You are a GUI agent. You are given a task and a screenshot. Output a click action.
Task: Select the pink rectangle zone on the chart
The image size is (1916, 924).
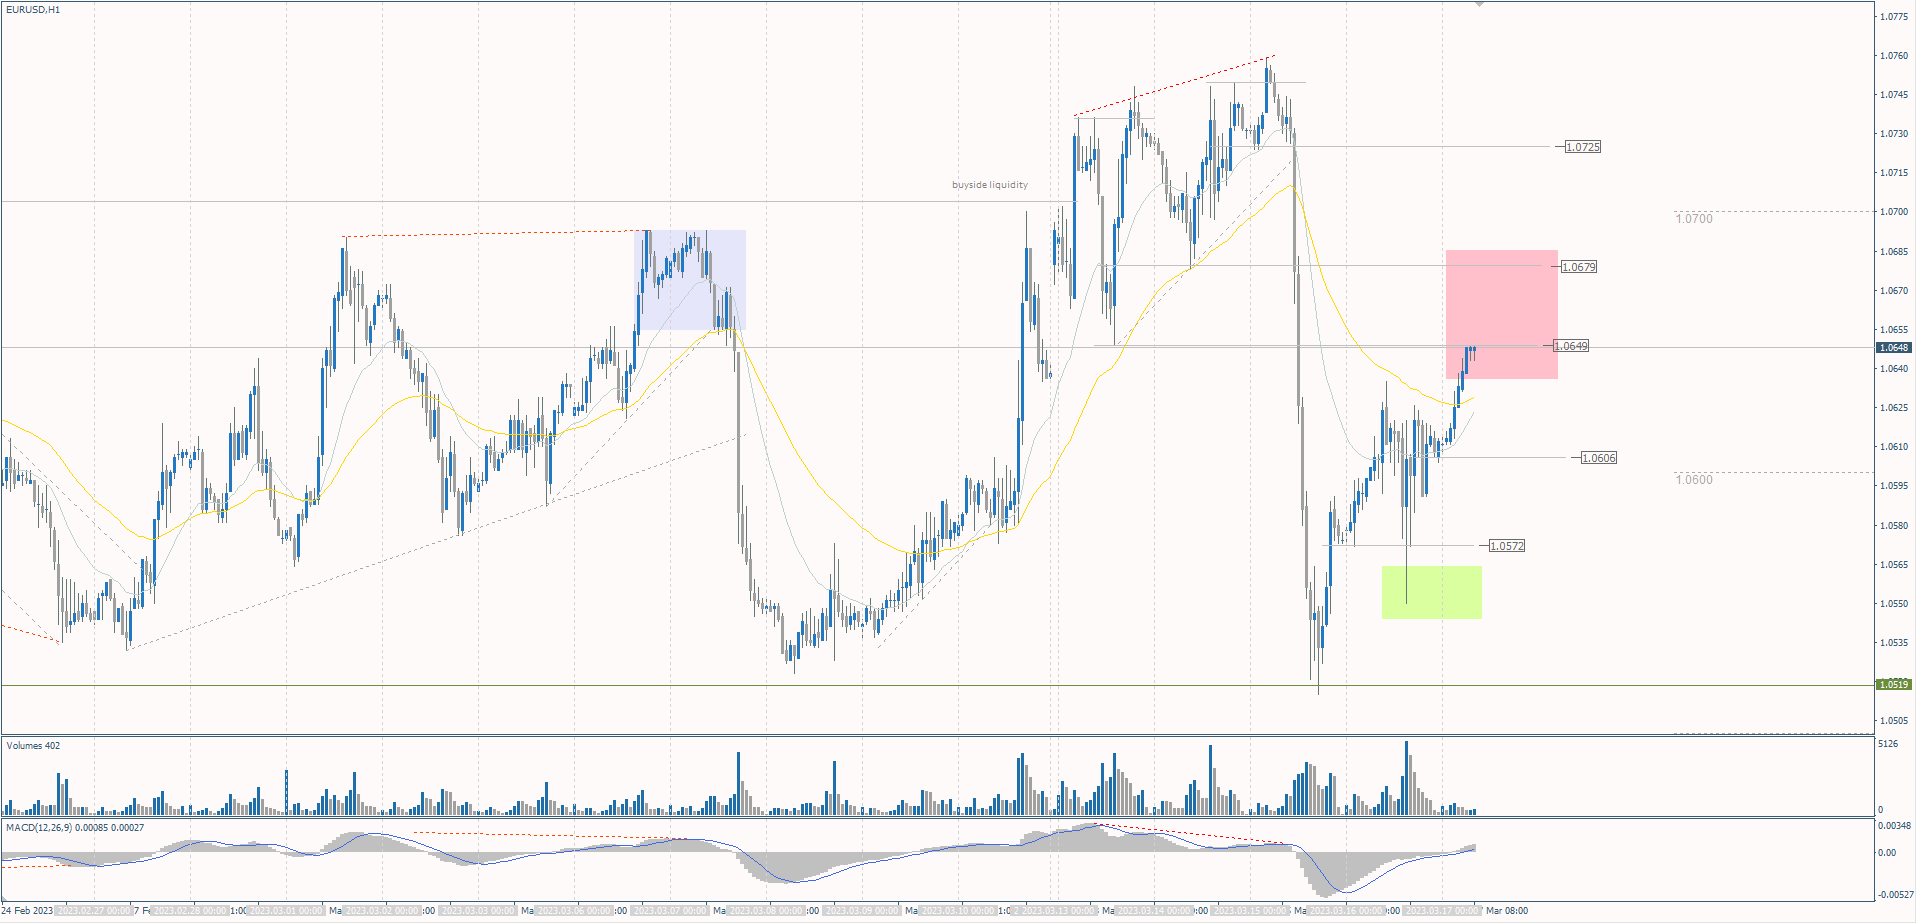tap(1501, 314)
